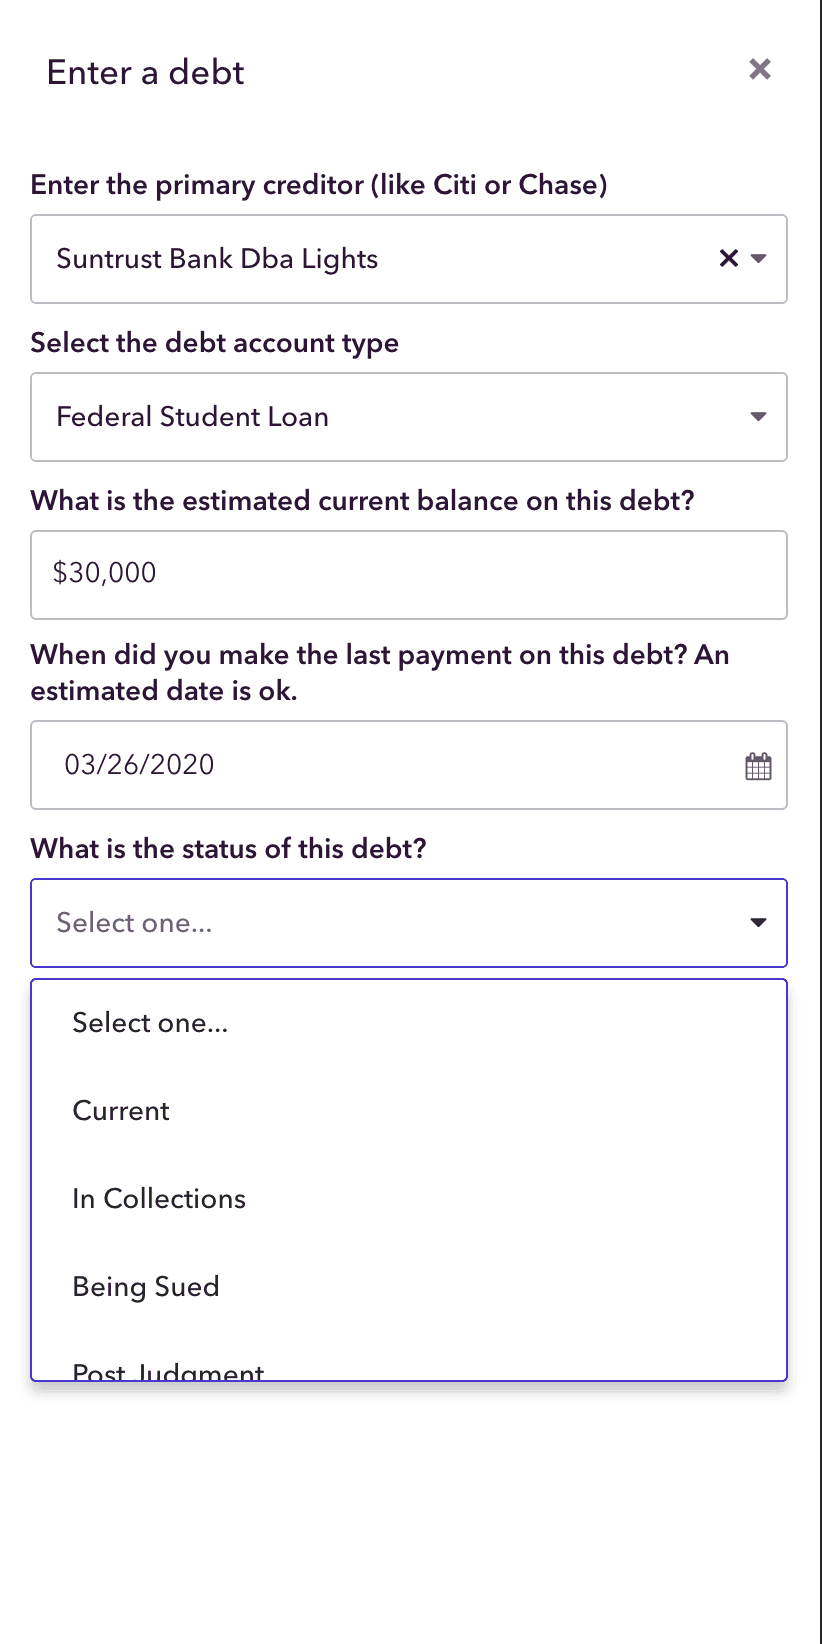Click the debt status dropdown arrow
Image resolution: width=822 pixels, height=1644 pixels.
click(759, 923)
